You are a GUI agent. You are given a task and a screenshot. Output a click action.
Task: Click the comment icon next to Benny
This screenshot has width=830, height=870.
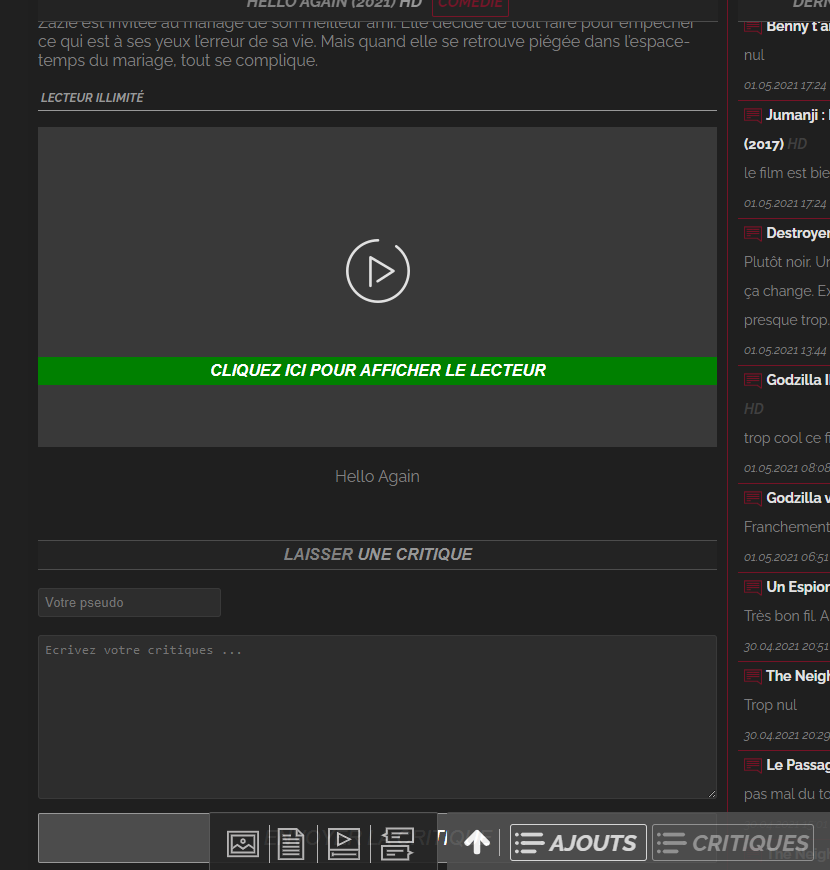[x=753, y=27]
